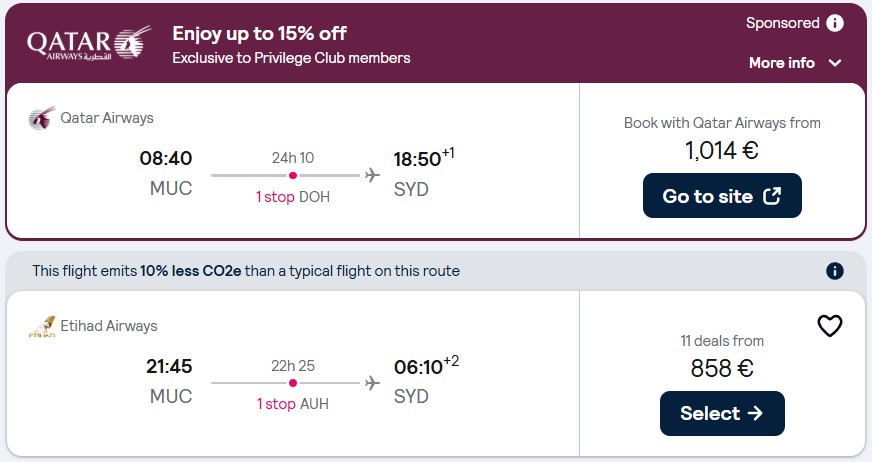Click the arrow inside the Select button
This screenshot has height=462, width=872.
[x=755, y=413]
